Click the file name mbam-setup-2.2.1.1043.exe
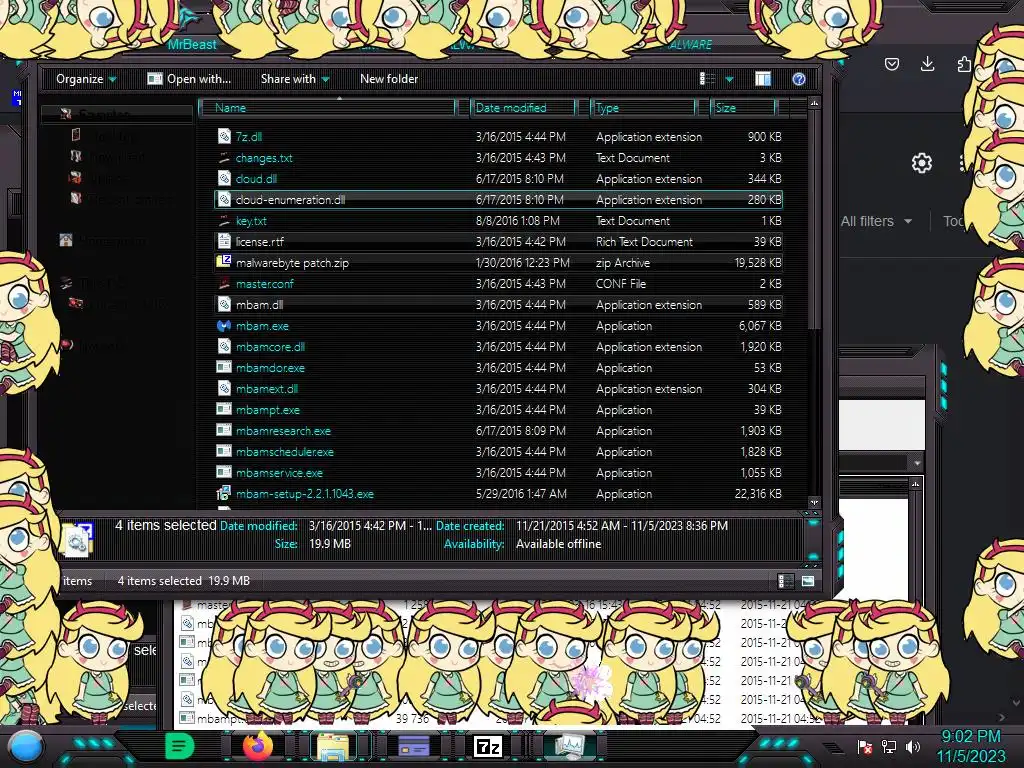 pos(305,494)
